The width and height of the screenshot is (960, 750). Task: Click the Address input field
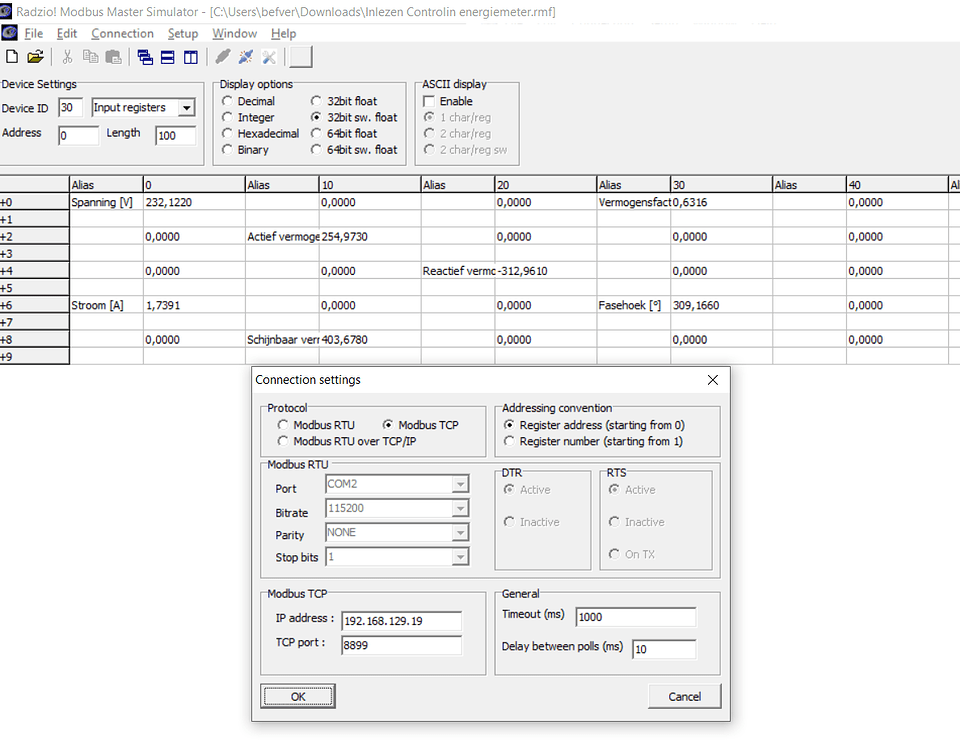click(78, 135)
